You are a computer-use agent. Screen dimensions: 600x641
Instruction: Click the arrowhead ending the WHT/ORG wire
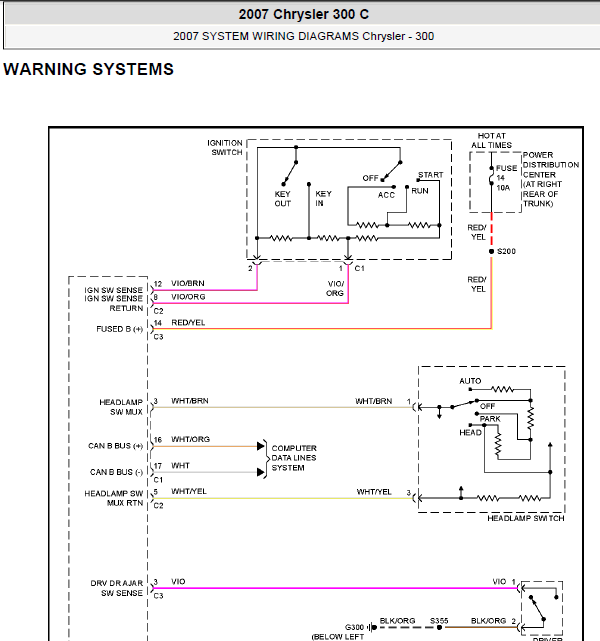(x=260, y=446)
